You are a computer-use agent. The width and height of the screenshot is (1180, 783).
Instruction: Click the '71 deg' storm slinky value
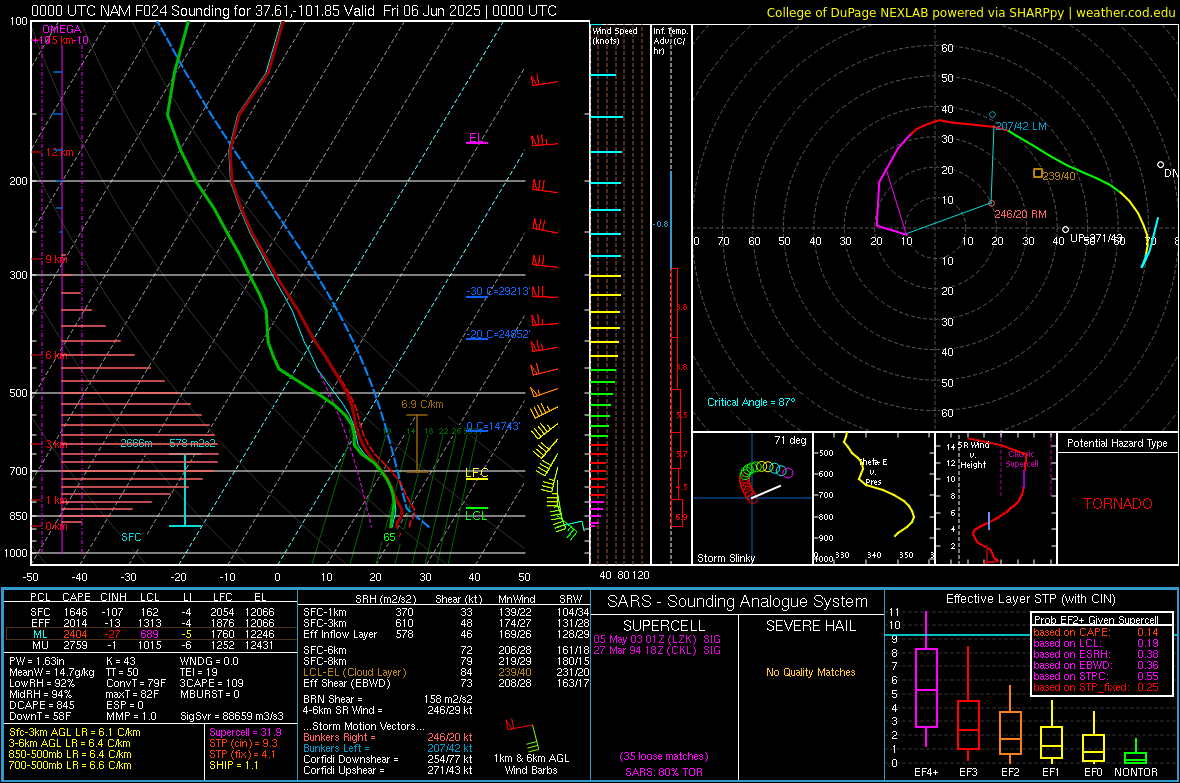tap(790, 440)
